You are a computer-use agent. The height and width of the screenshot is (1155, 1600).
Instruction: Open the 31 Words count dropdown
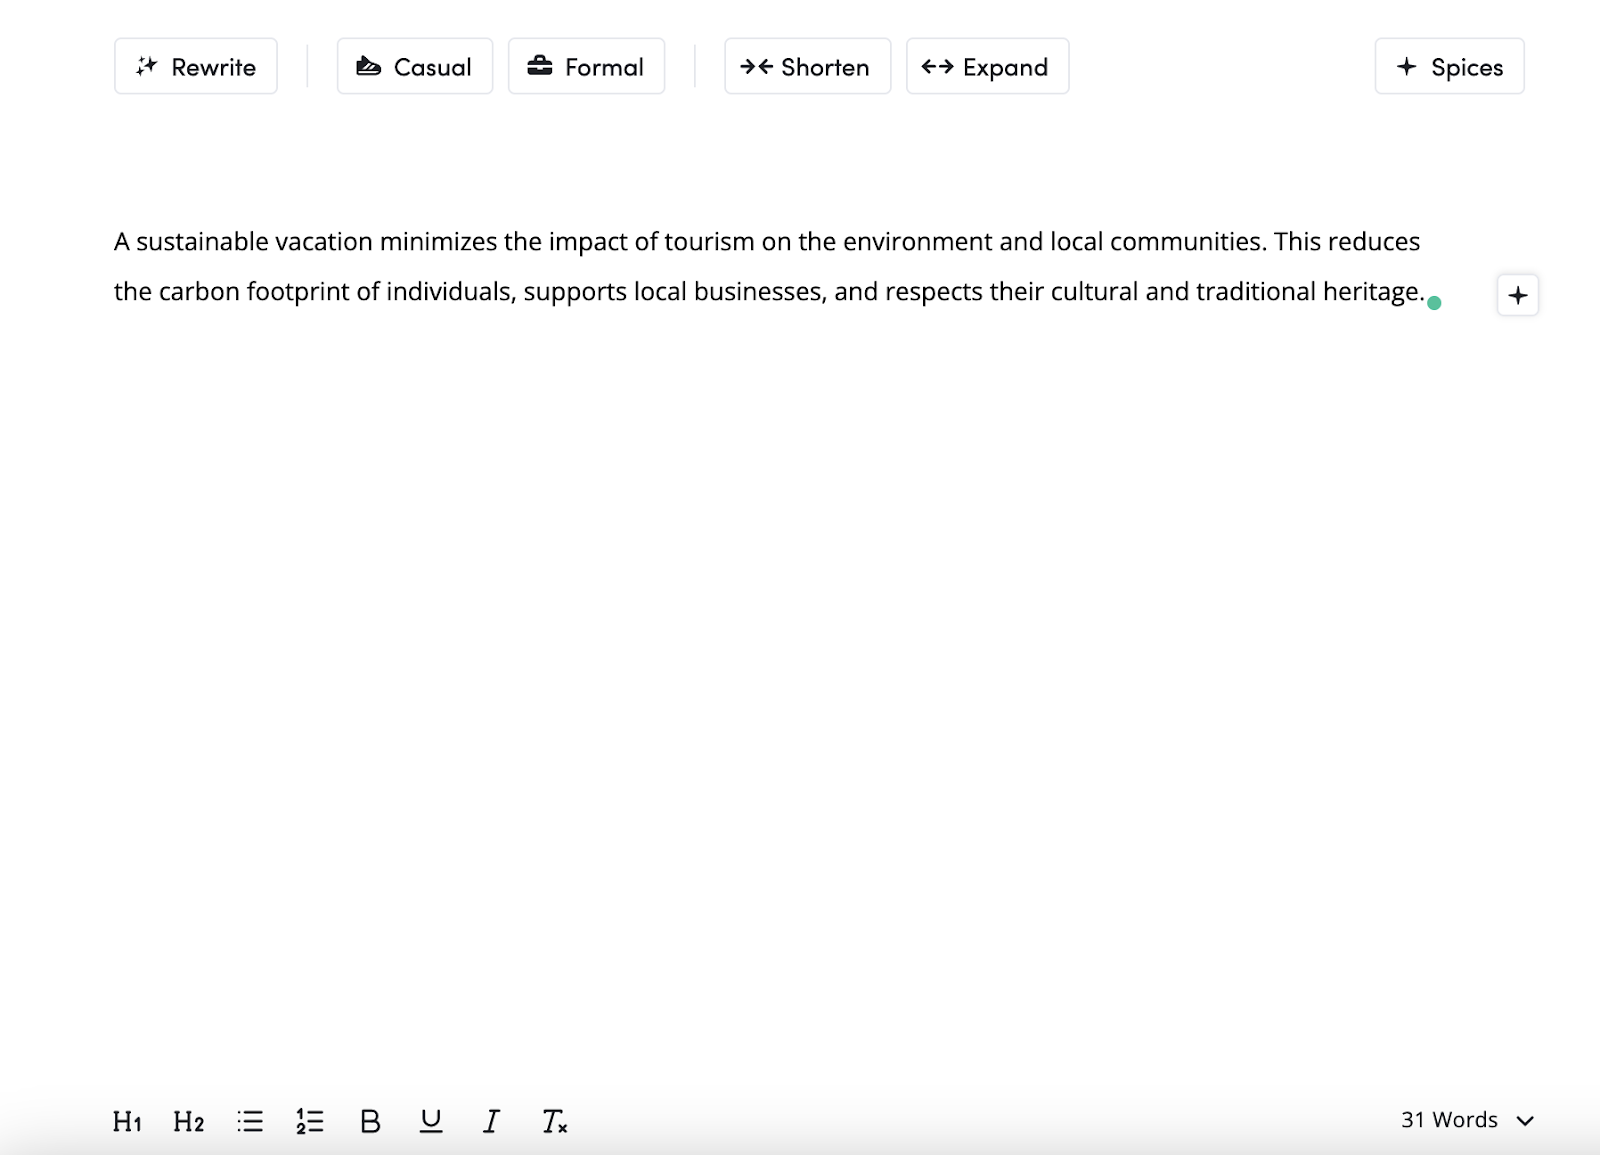tap(1468, 1120)
